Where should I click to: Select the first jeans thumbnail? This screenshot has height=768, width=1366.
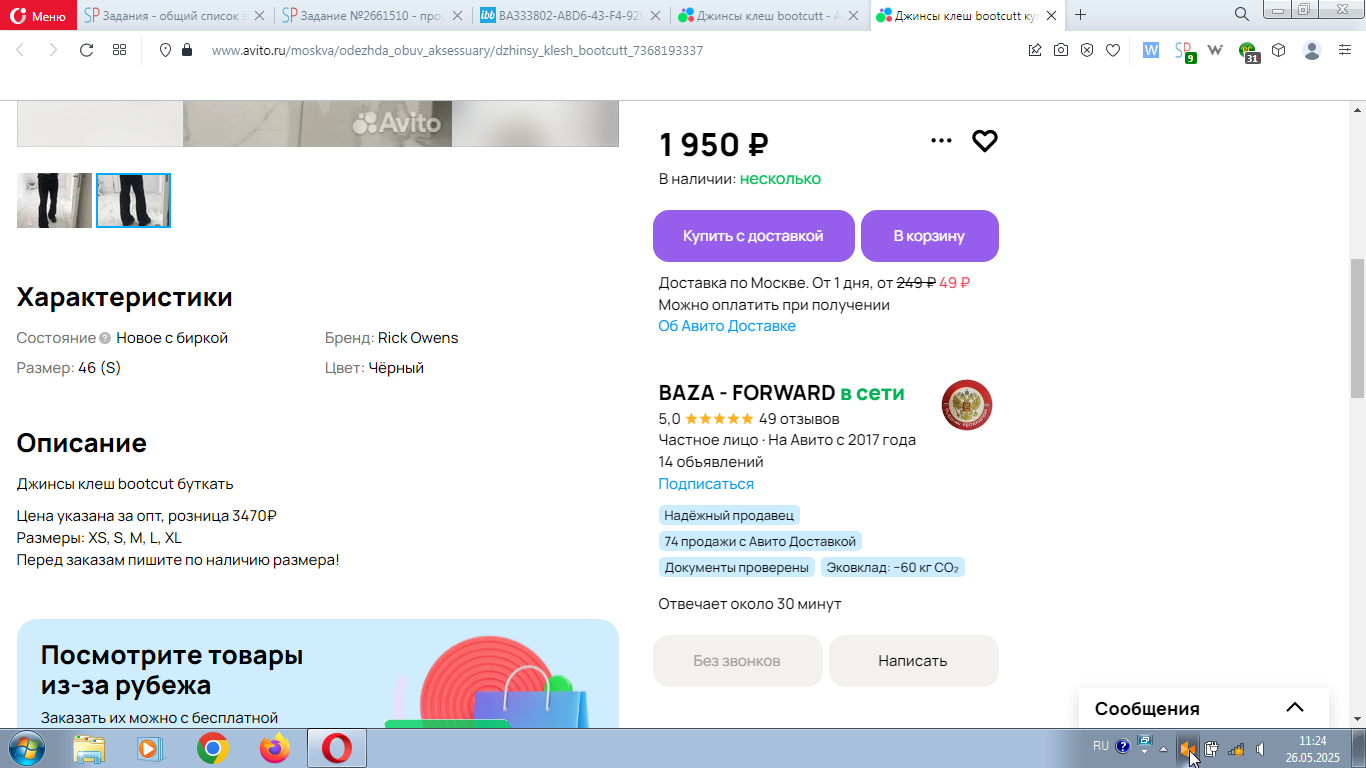click(54, 200)
